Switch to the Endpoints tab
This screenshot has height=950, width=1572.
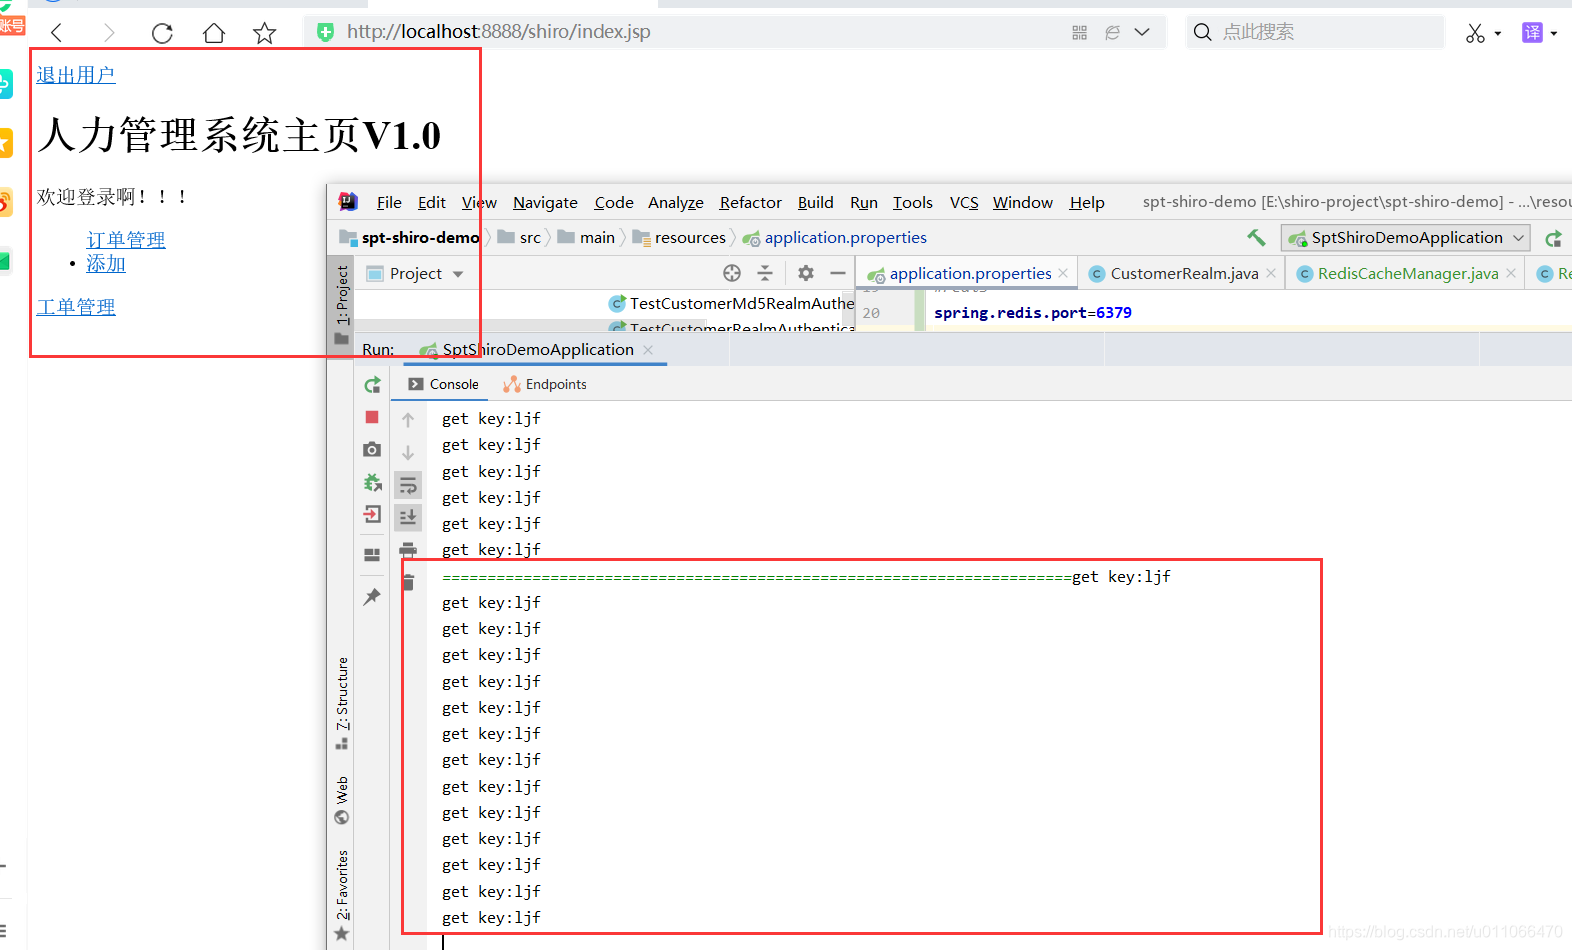(545, 384)
